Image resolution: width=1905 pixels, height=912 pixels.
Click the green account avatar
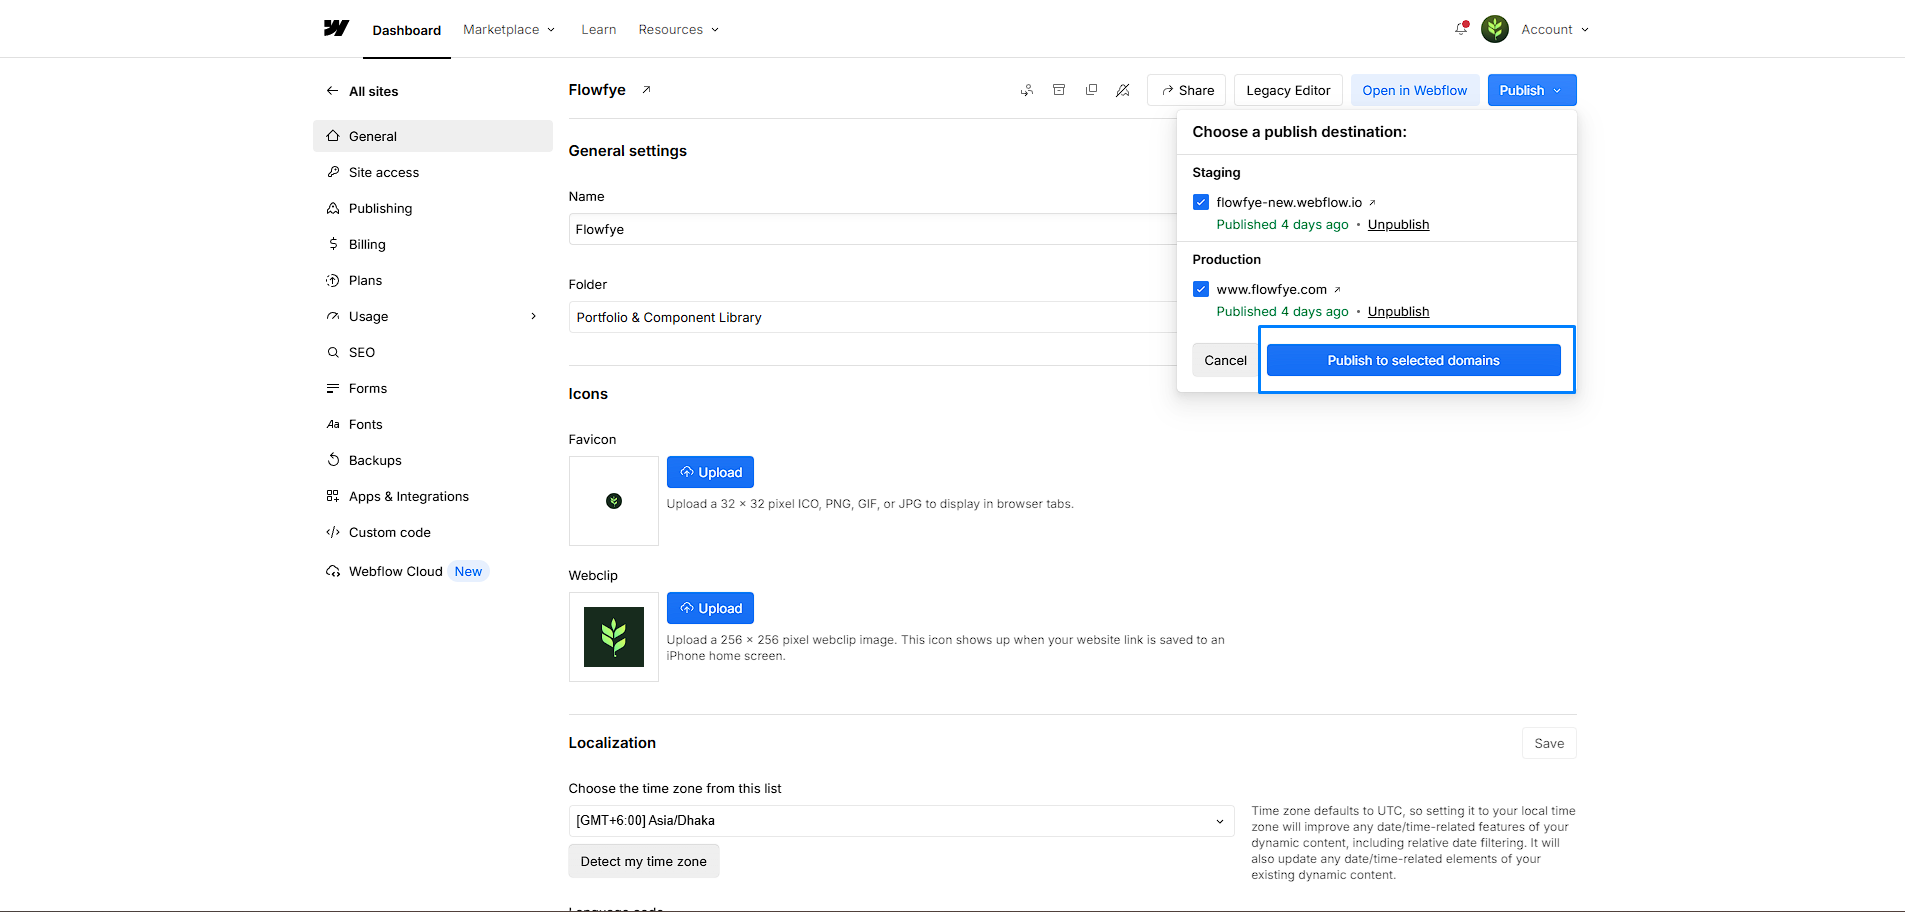[1495, 29]
